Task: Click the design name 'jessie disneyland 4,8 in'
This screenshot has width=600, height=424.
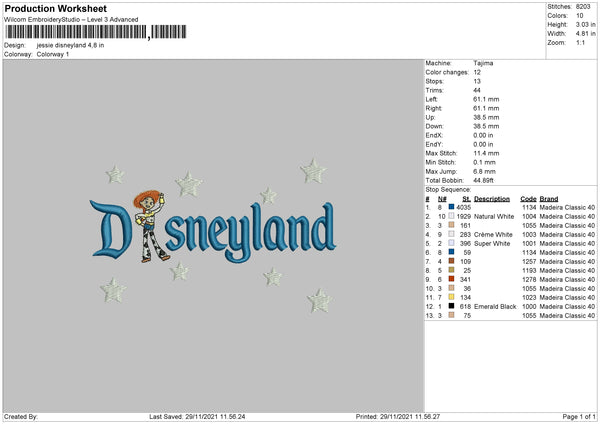Action: [x=70, y=45]
